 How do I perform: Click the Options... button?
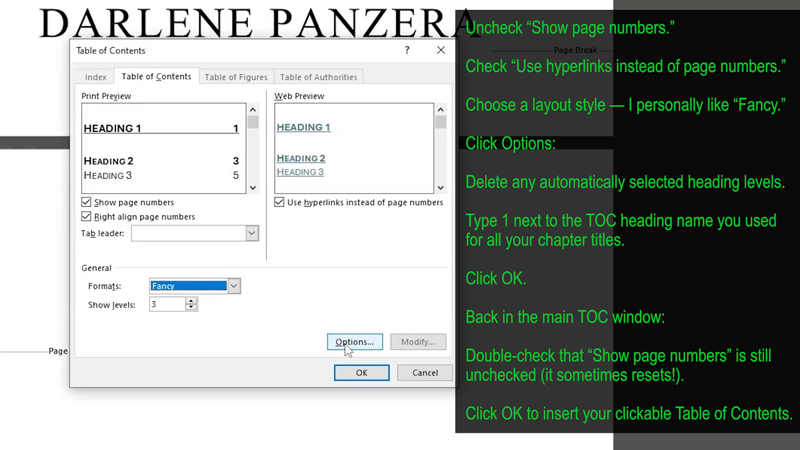pos(355,342)
